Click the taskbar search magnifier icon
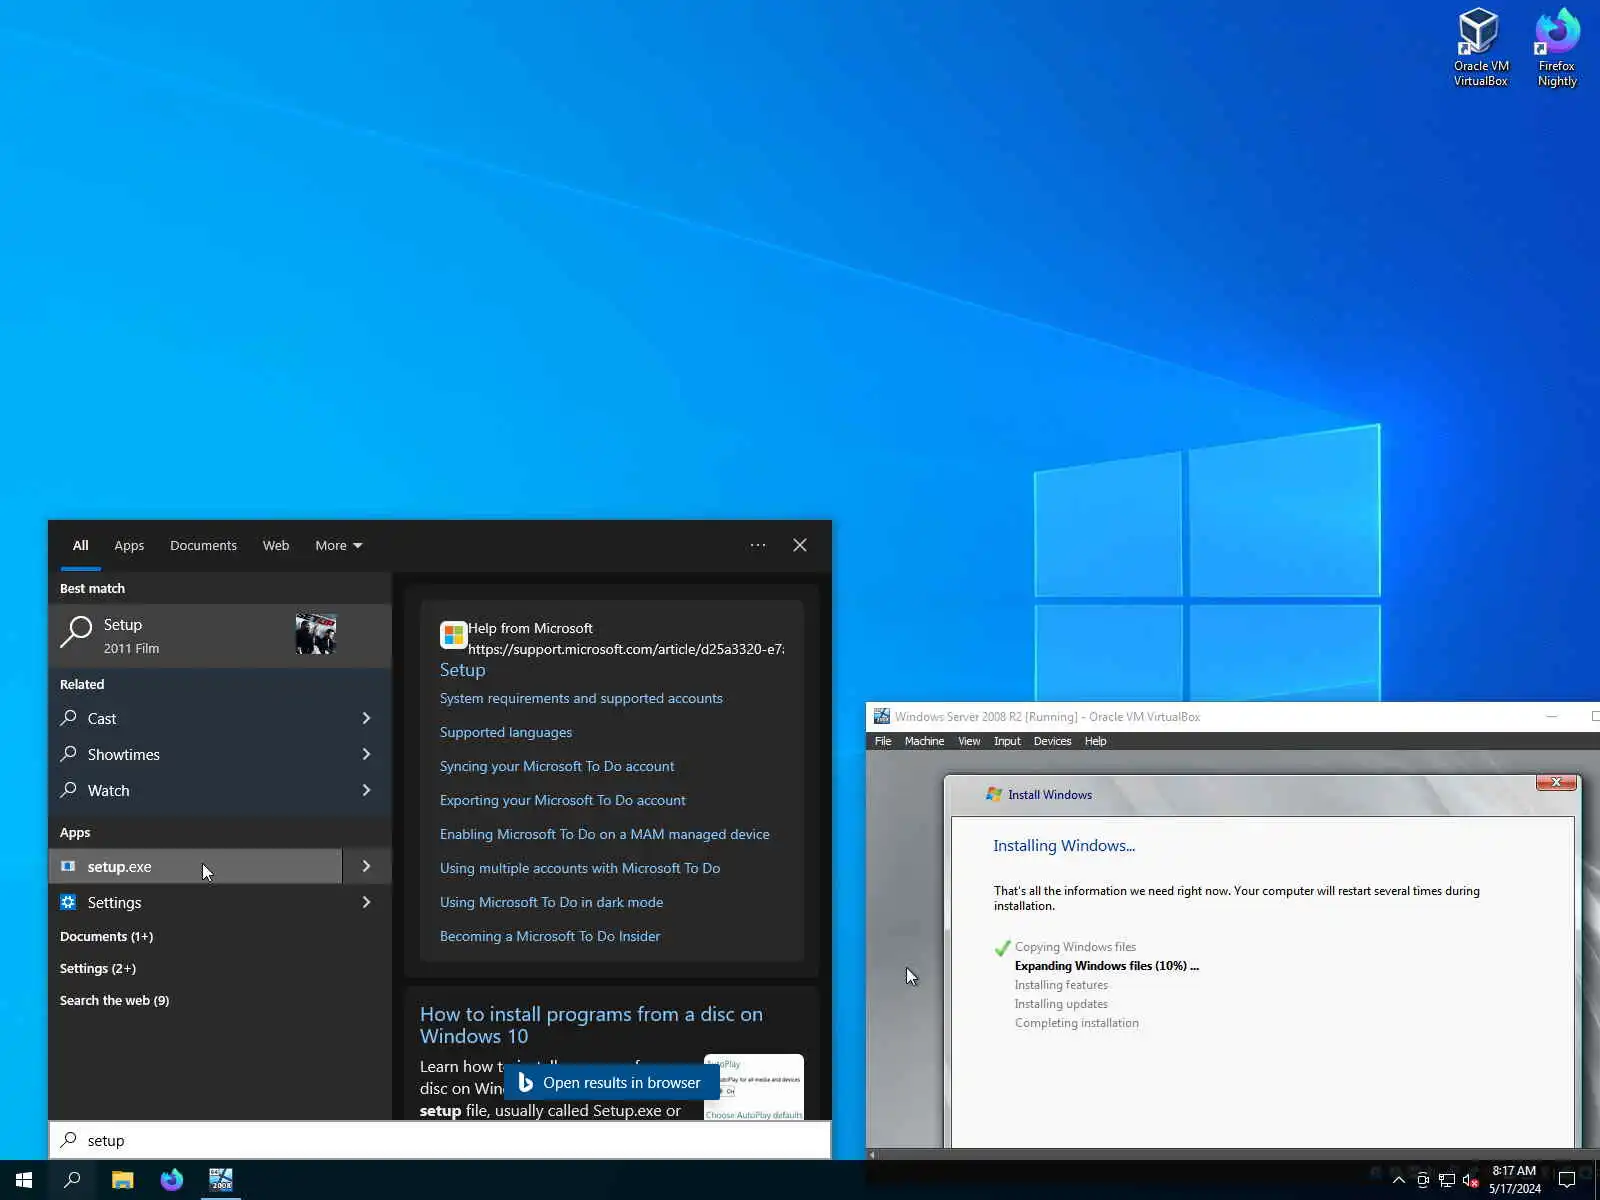The width and height of the screenshot is (1600, 1200). (x=72, y=1180)
